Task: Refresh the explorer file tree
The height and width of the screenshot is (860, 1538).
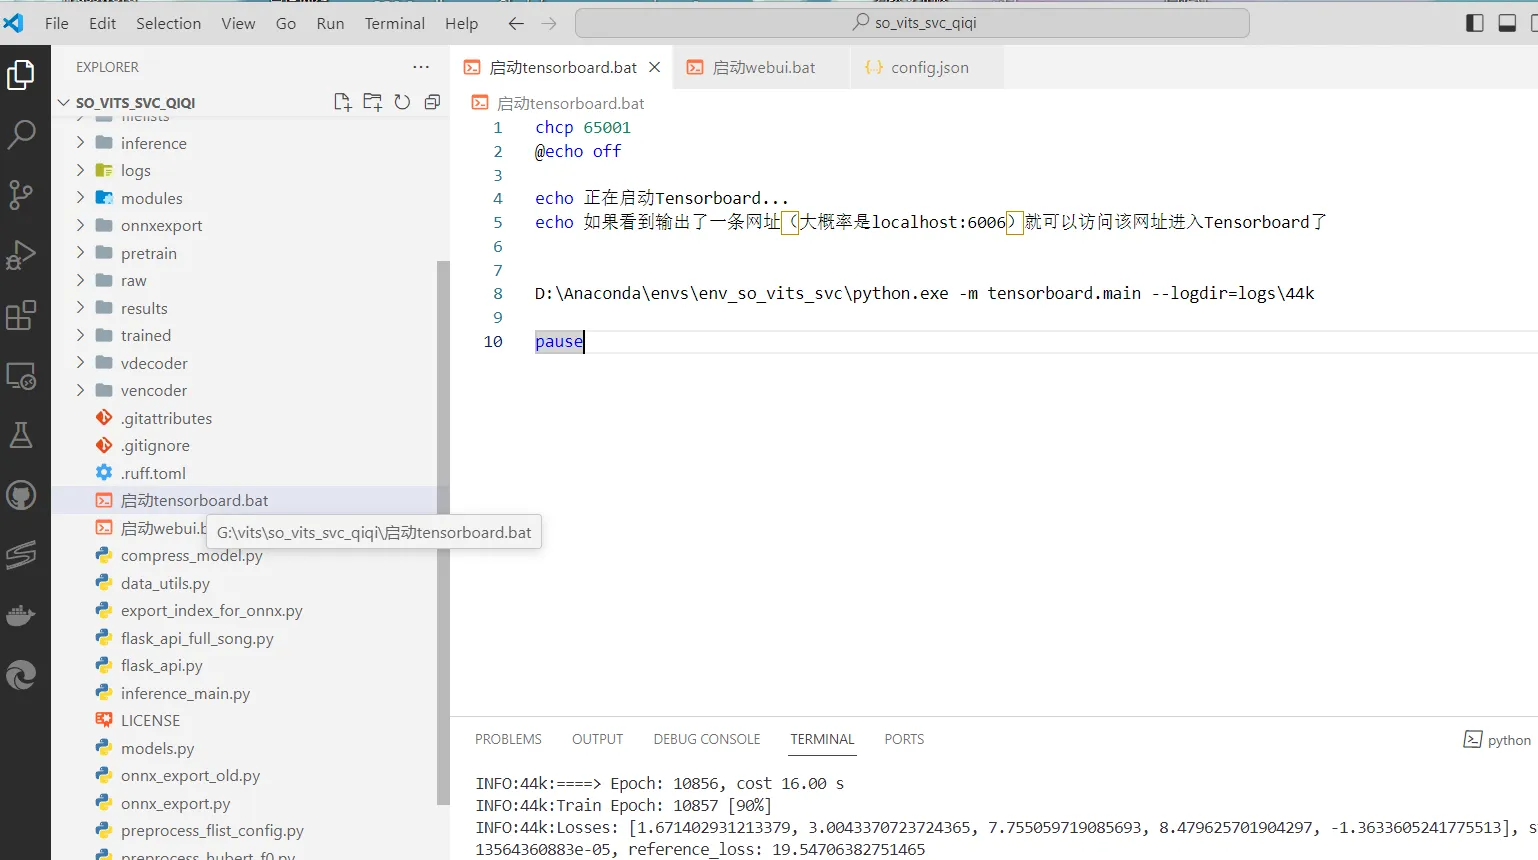Action: point(402,102)
